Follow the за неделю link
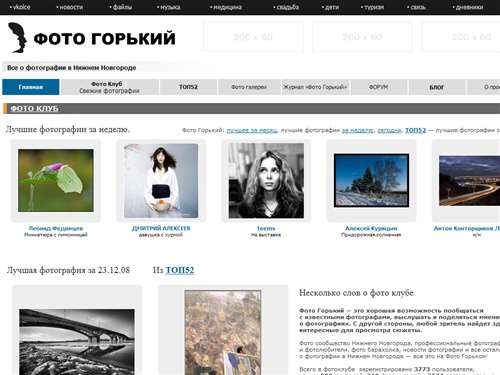 [358, 130]
